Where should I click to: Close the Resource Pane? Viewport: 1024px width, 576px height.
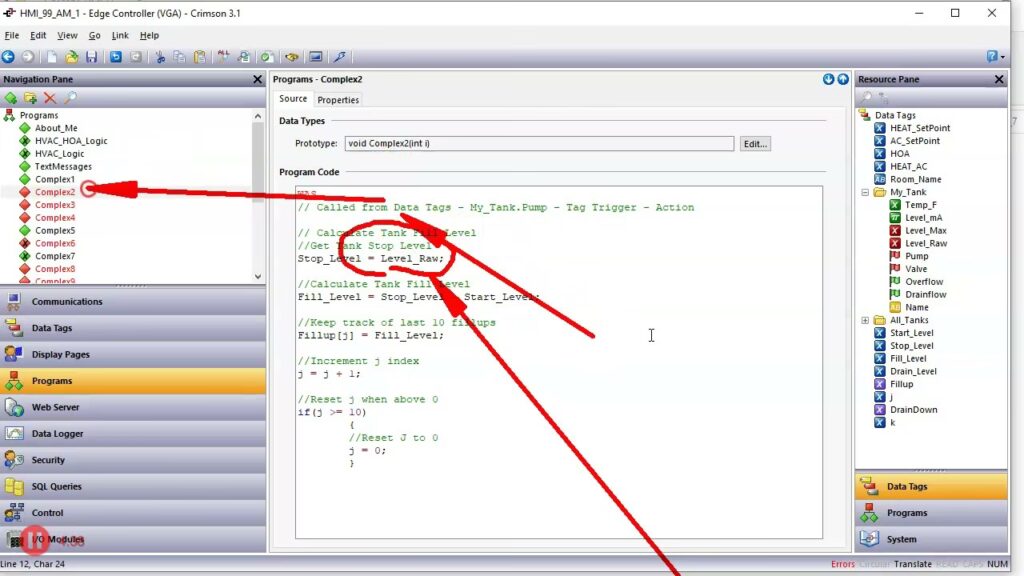999,79
